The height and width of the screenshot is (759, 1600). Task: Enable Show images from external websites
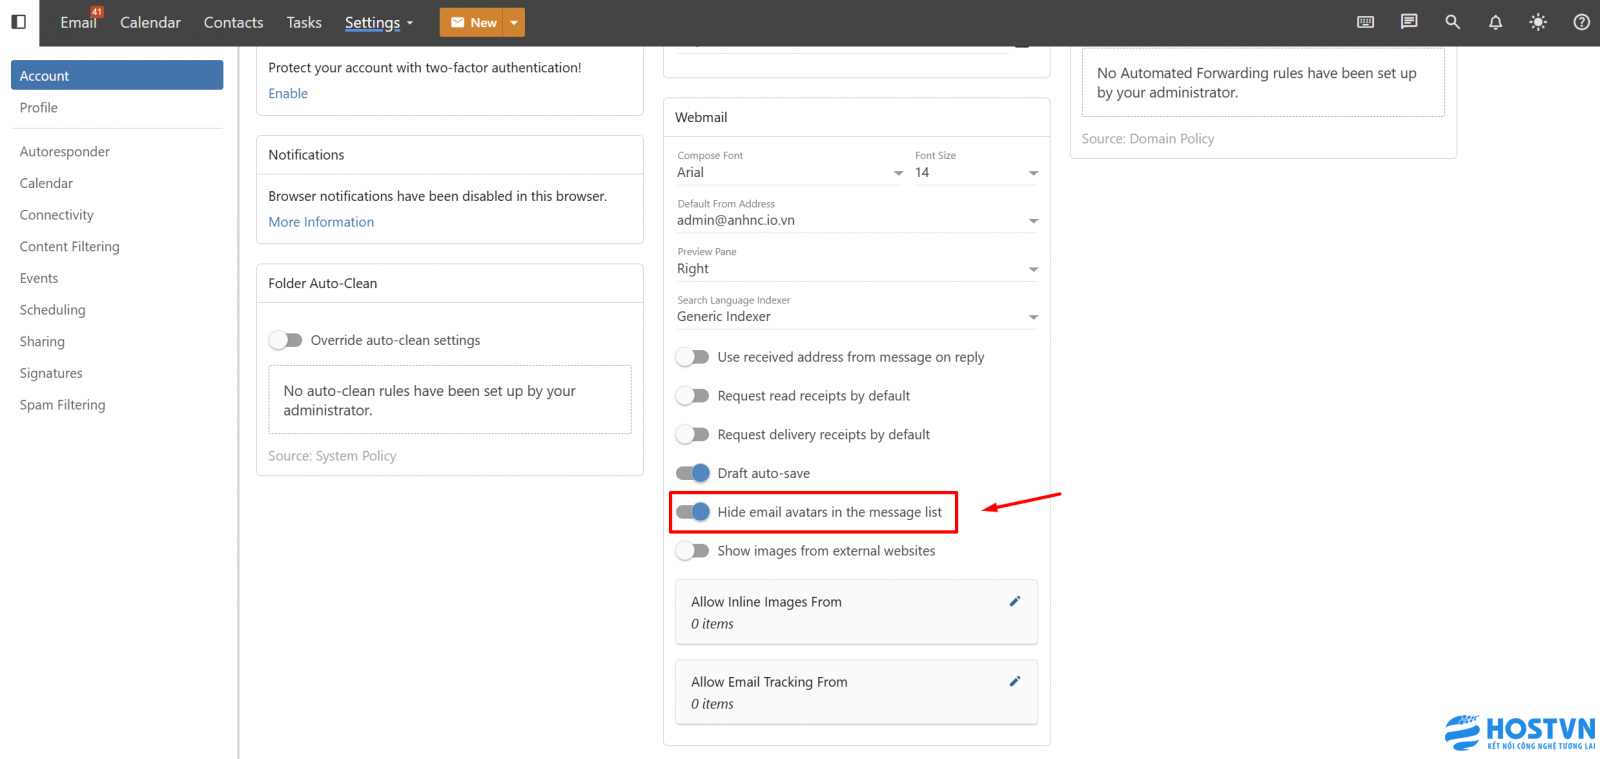point(692,551)
